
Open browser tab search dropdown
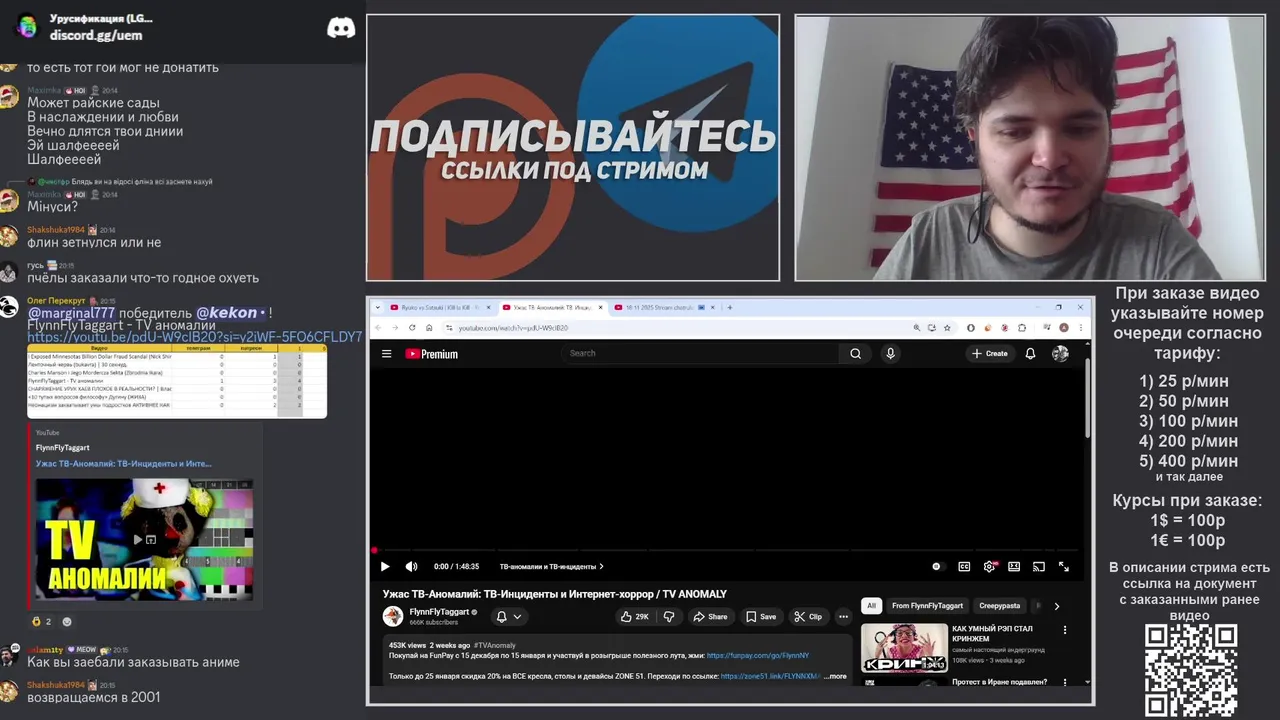378,307
